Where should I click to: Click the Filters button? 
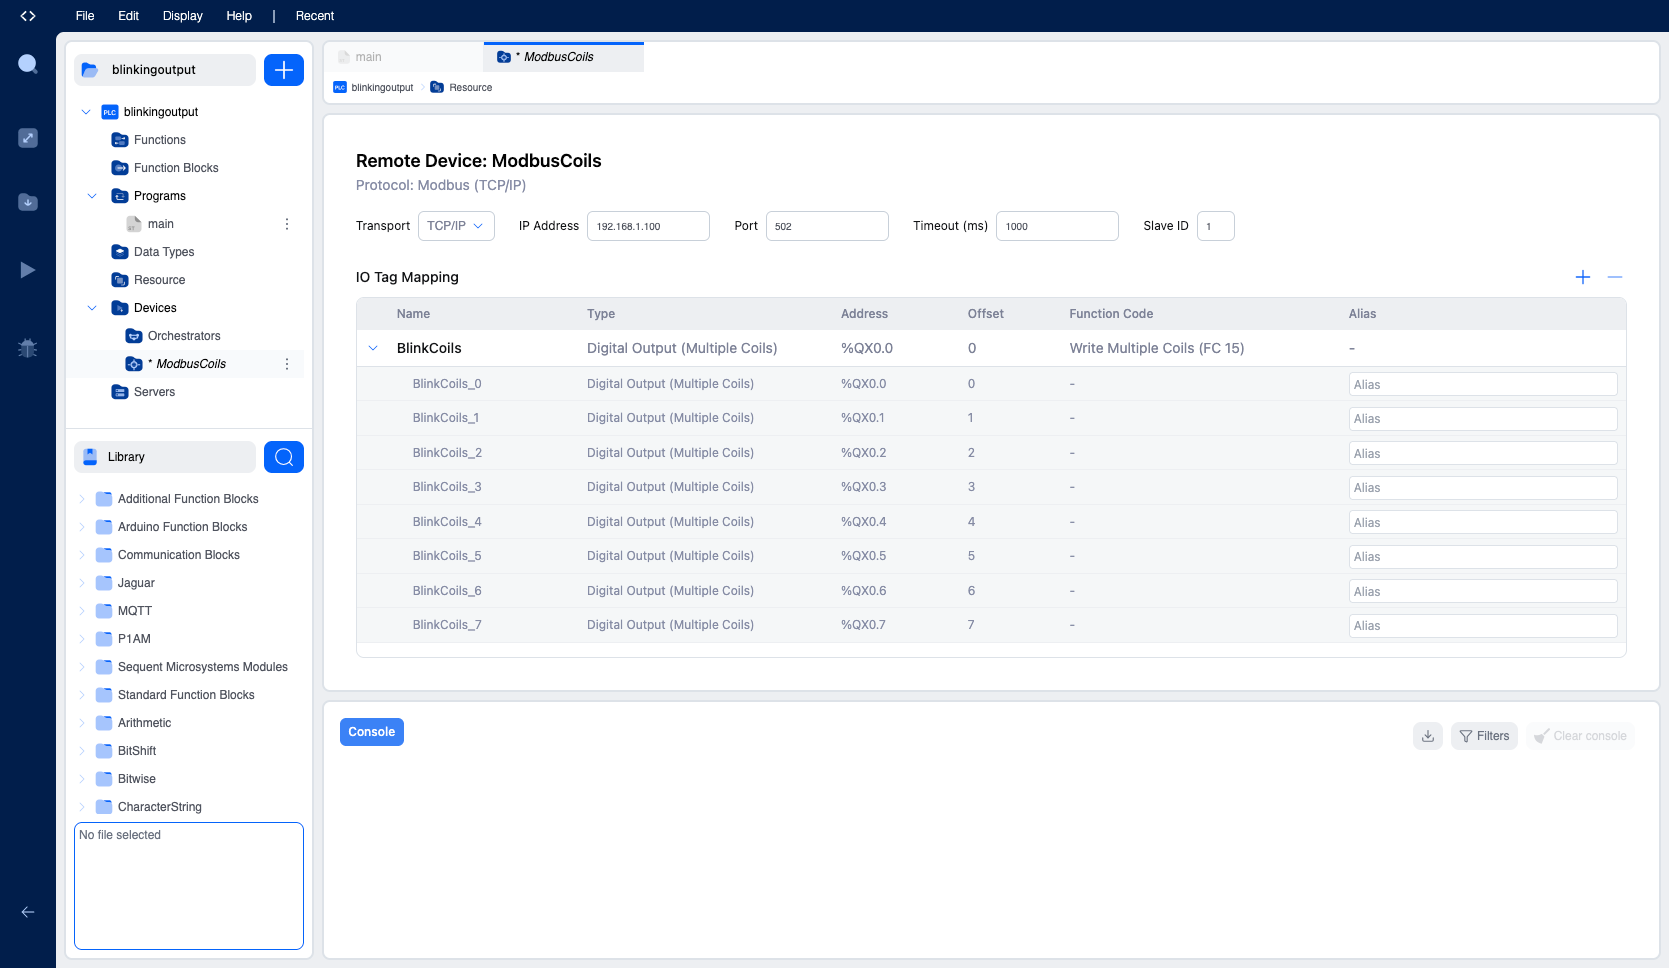coord(1484,736)
